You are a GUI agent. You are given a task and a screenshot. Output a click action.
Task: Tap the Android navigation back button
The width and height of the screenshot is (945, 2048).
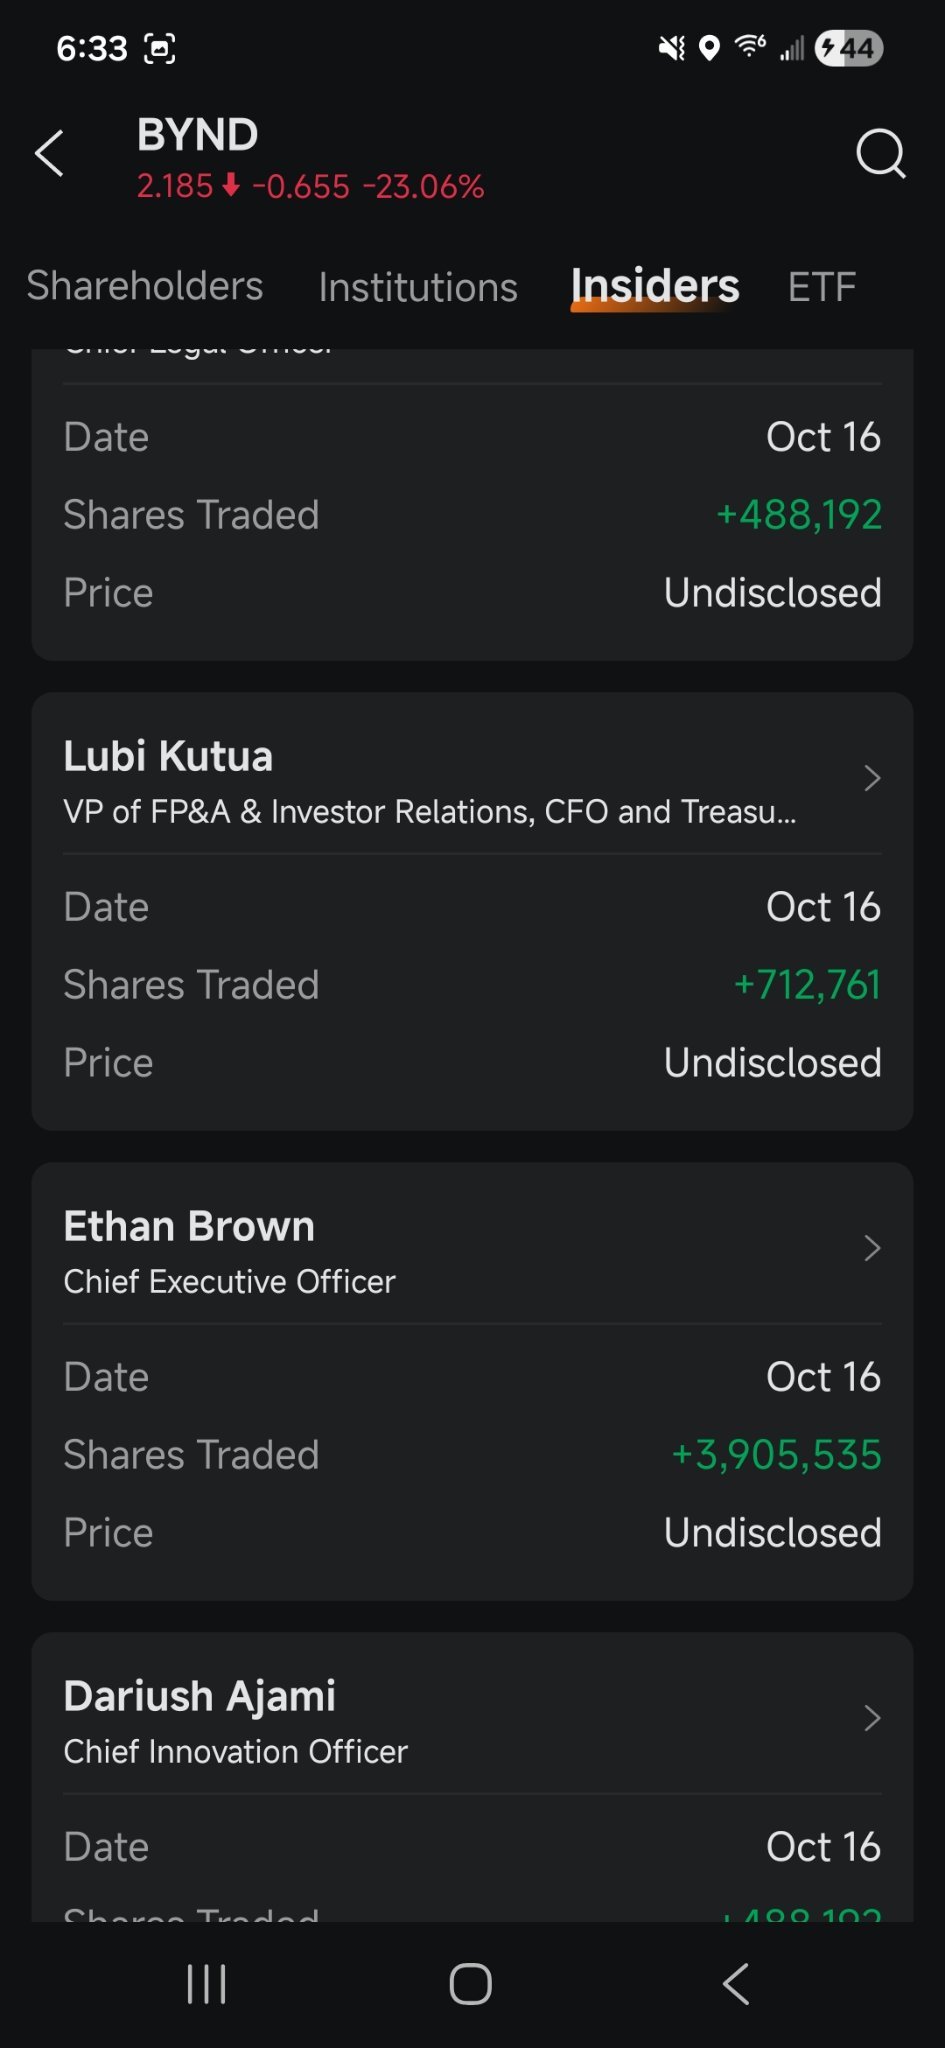point(736,1984)
